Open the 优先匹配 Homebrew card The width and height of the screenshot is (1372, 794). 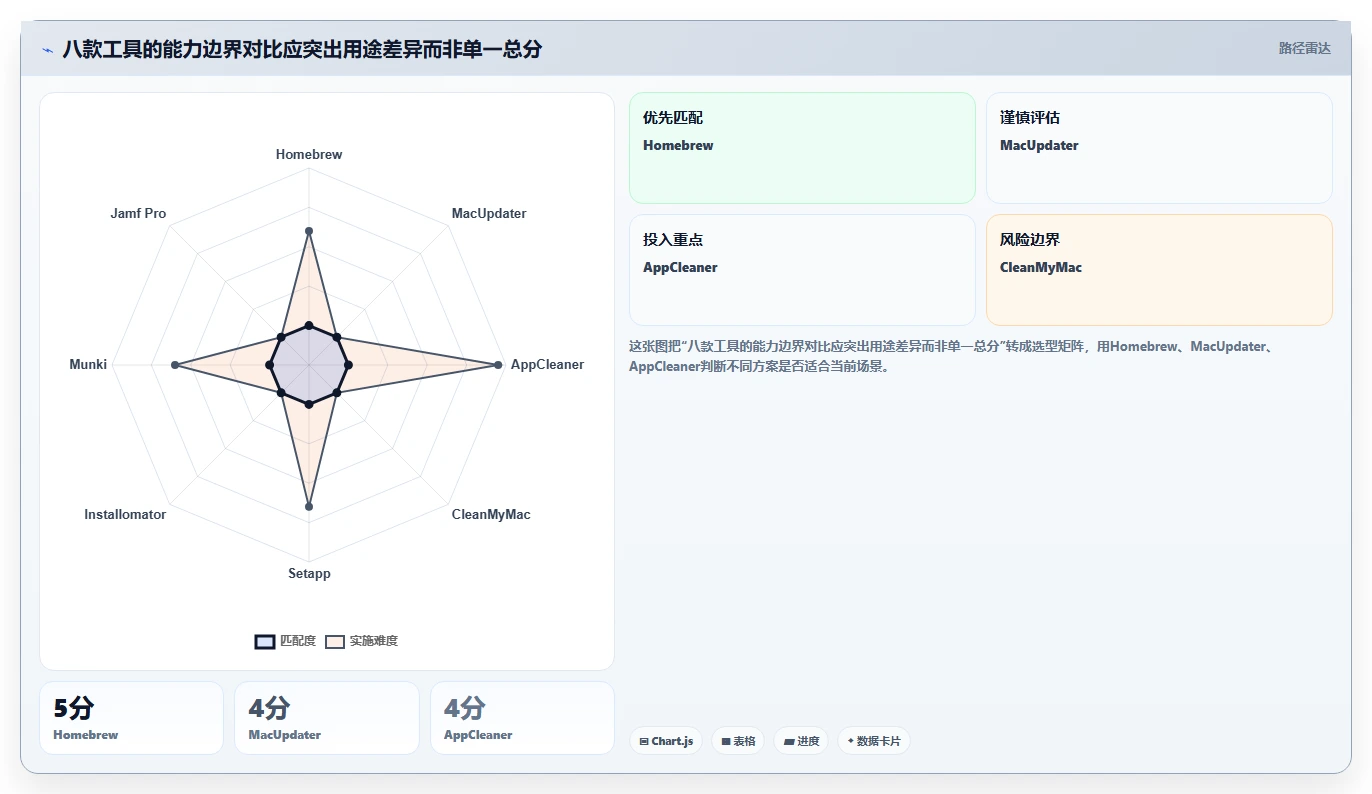click(x=802, y=148)
